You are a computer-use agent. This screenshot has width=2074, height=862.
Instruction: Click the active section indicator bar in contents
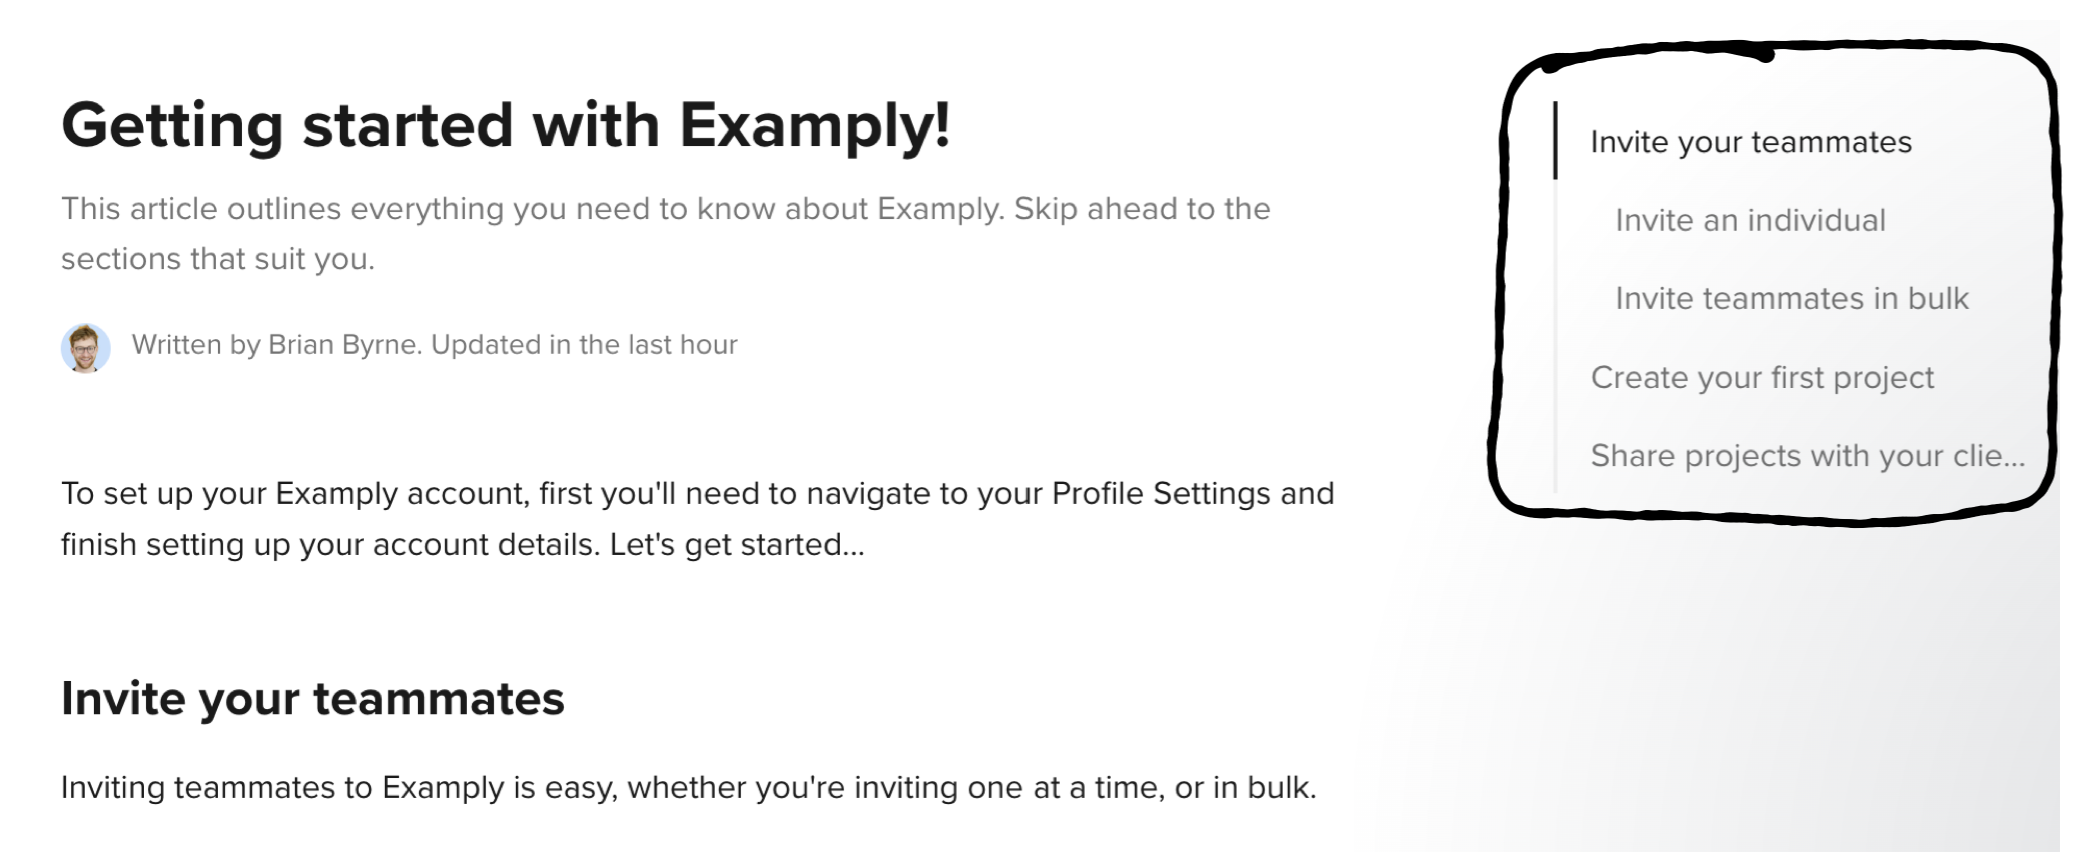[1555, 140]
